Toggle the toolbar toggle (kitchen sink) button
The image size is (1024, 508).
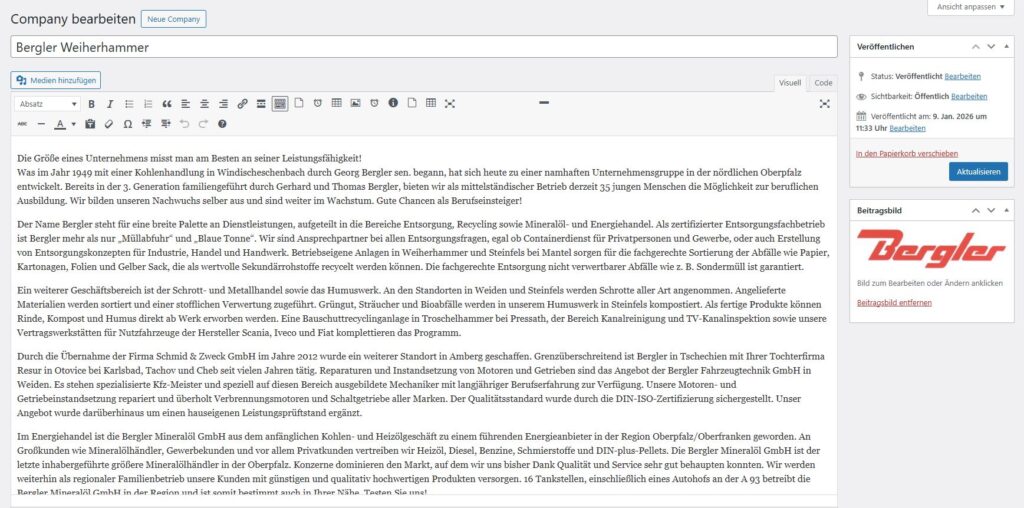[280, 104]
